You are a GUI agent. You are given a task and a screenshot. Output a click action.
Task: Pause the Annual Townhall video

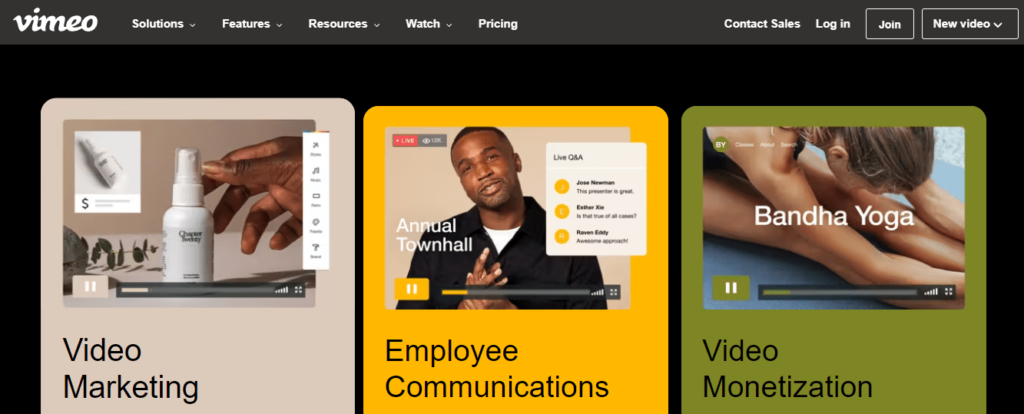point(411,289)
